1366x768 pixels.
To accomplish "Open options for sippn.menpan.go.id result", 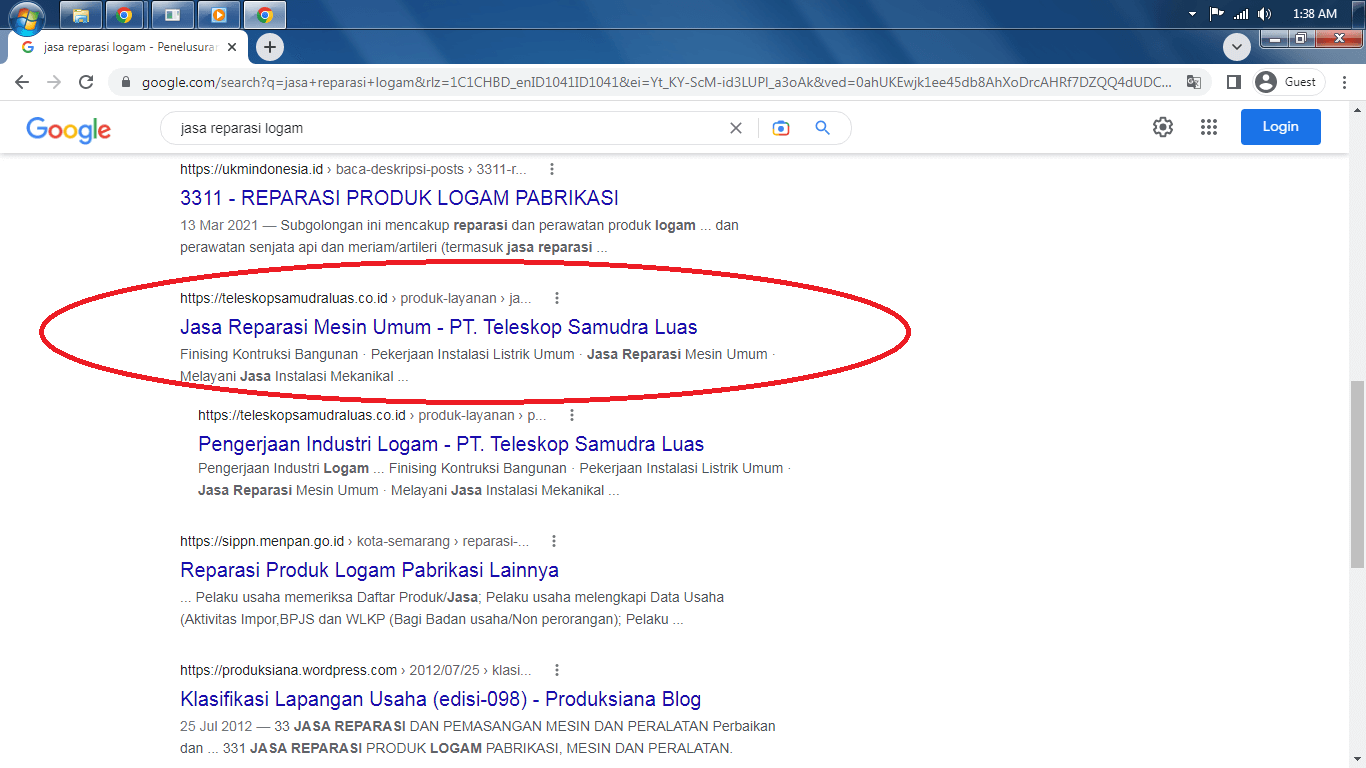I will point(554,541).
